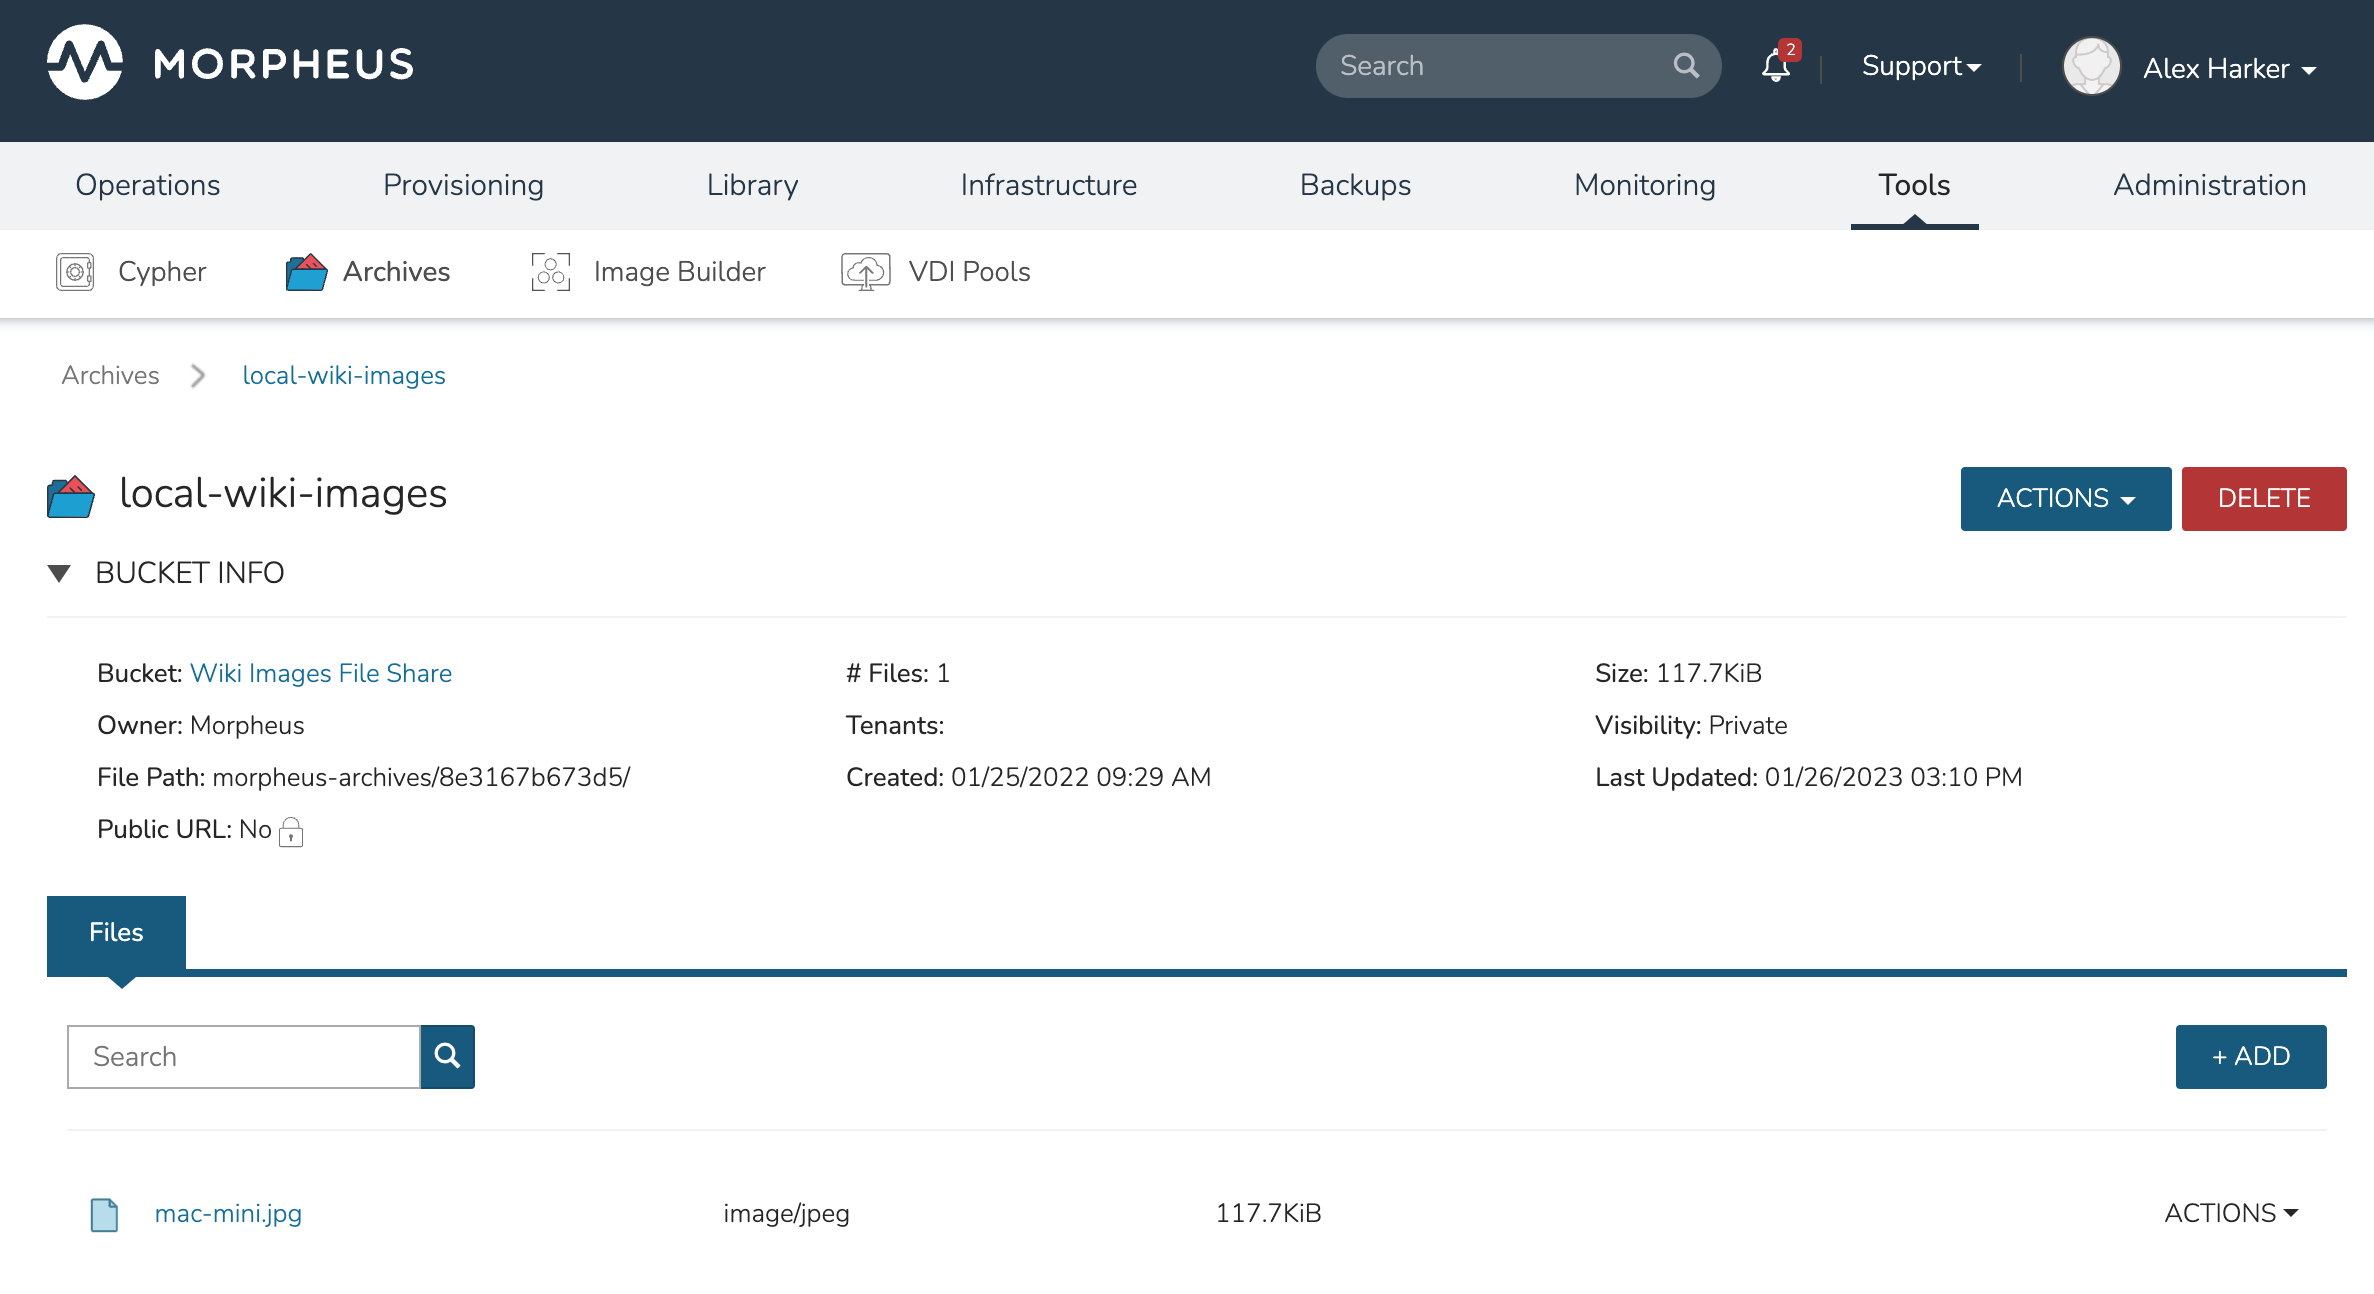Image resolution: width=2374 pixels, height=1294 pixels.
Task: Click the mac-mini.jpg file icon
Action: click(x=104, y=1214)
